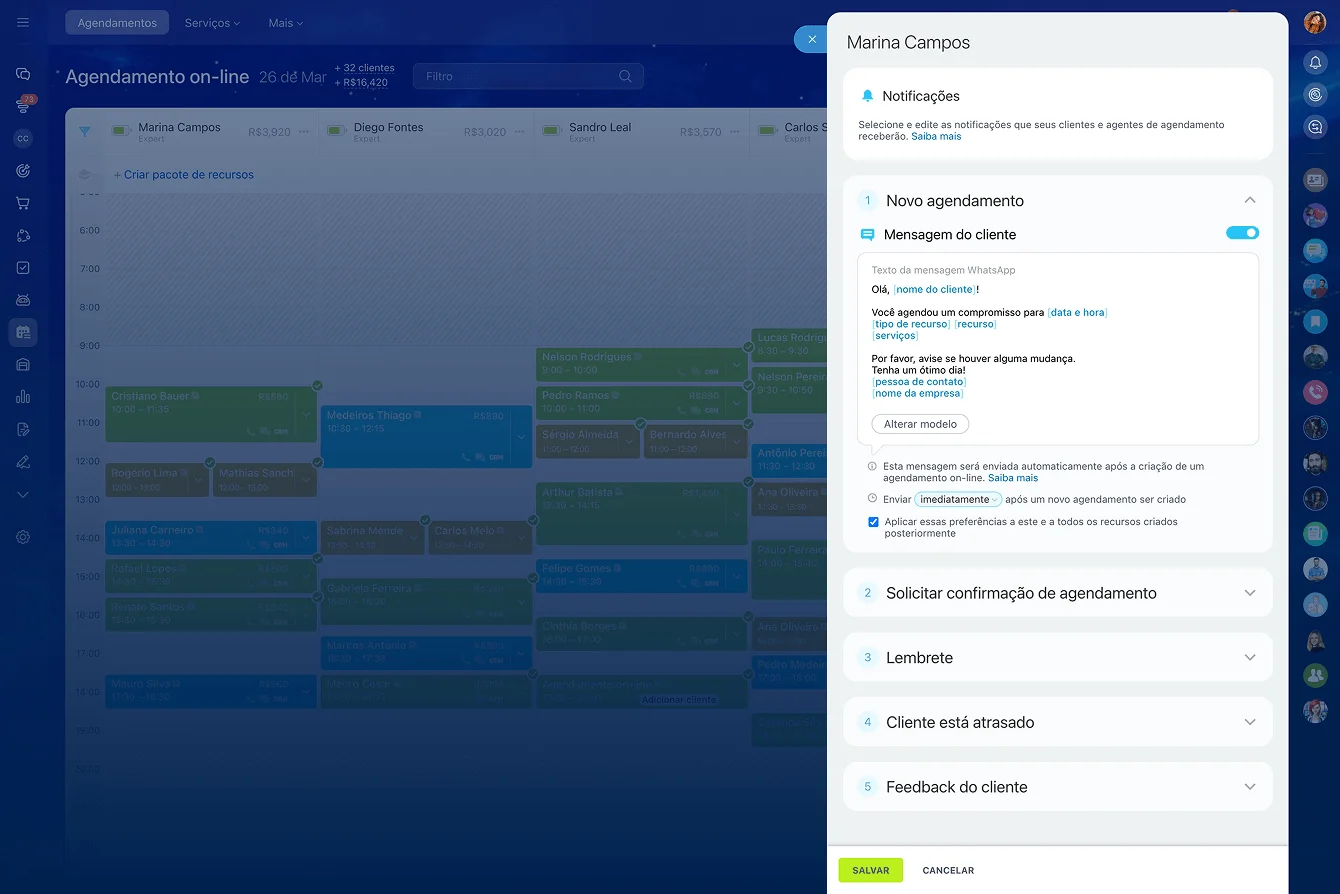Open the warehouse store icon in left sidebar
The image size is (1340, 894).
tap(23, 365)
